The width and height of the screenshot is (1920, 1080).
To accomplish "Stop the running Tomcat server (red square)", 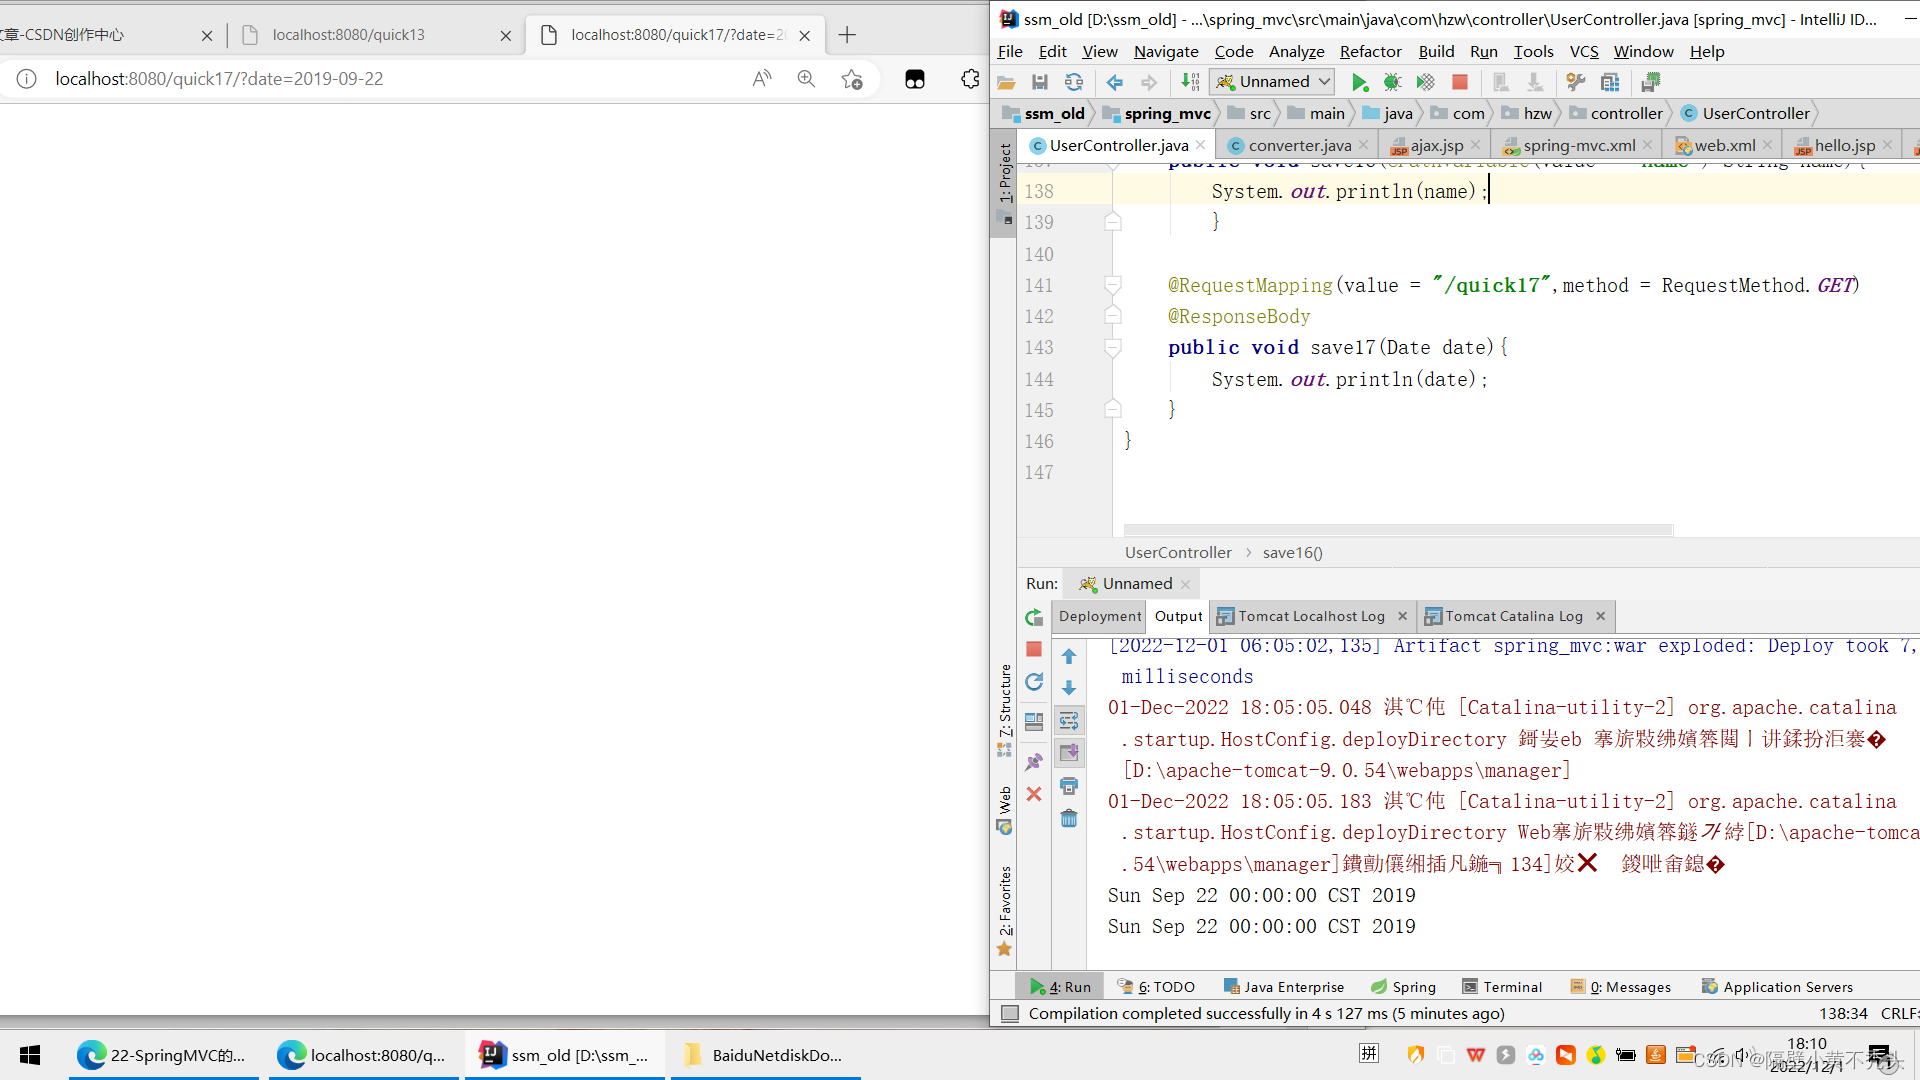I will click(1459, 82).
